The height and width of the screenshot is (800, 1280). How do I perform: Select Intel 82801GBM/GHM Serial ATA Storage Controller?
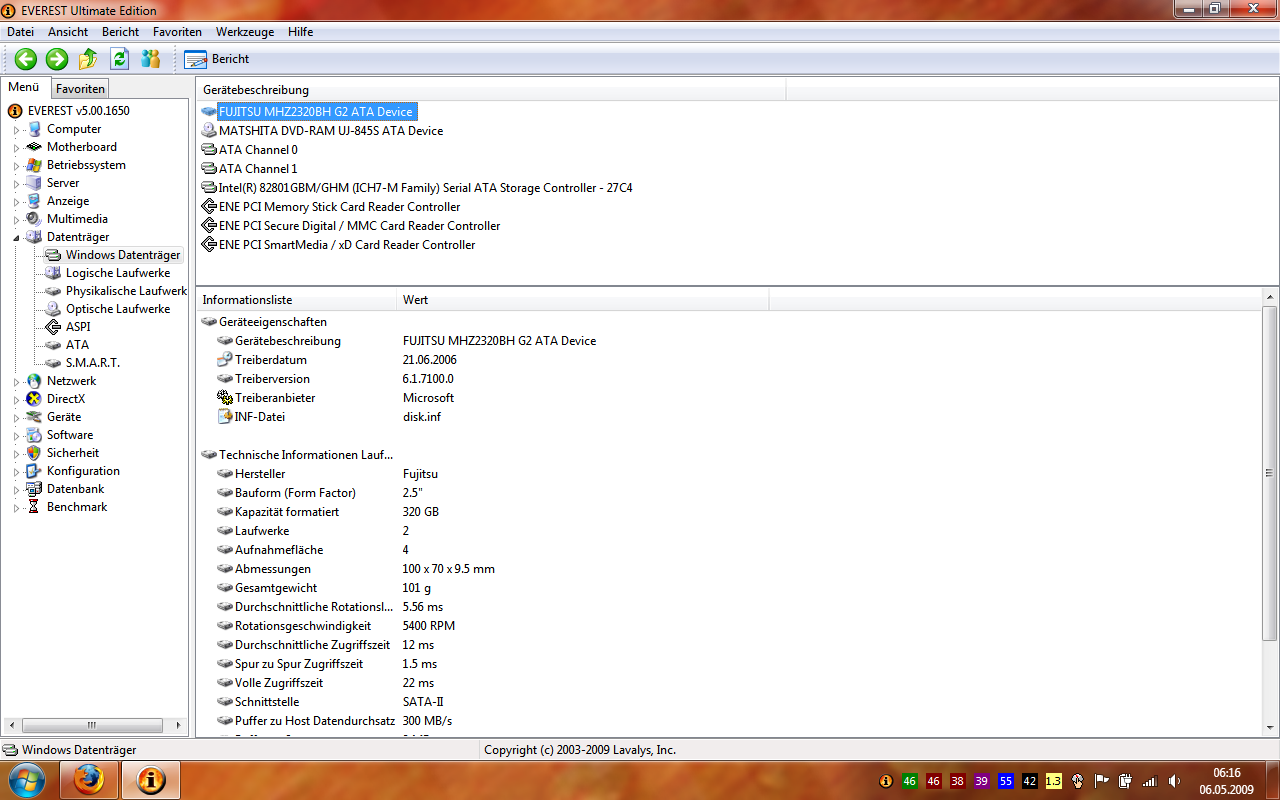(425, 188)
